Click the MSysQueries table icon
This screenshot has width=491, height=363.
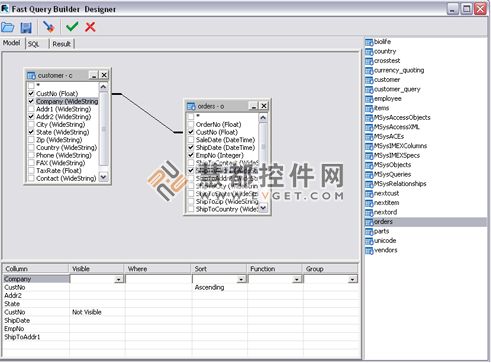pyautogui.click(x=369, y=175)
